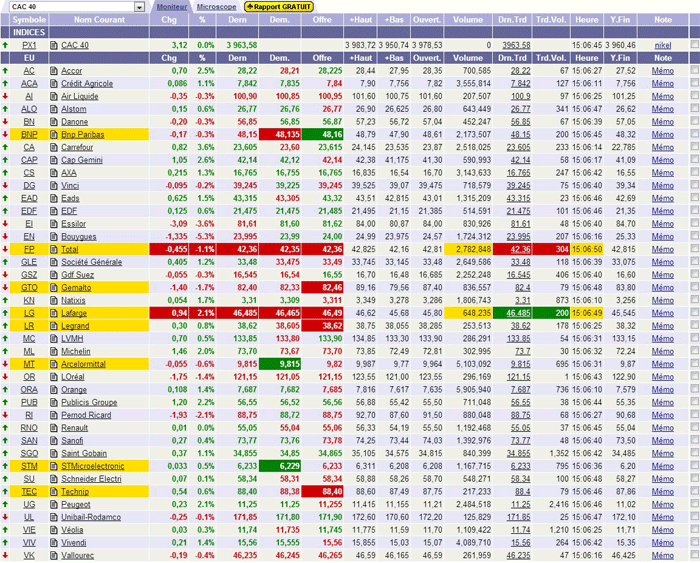Switch to the Microscope tab
The height and width of the screenshot is (563, 700).
(x=216, y=6)
